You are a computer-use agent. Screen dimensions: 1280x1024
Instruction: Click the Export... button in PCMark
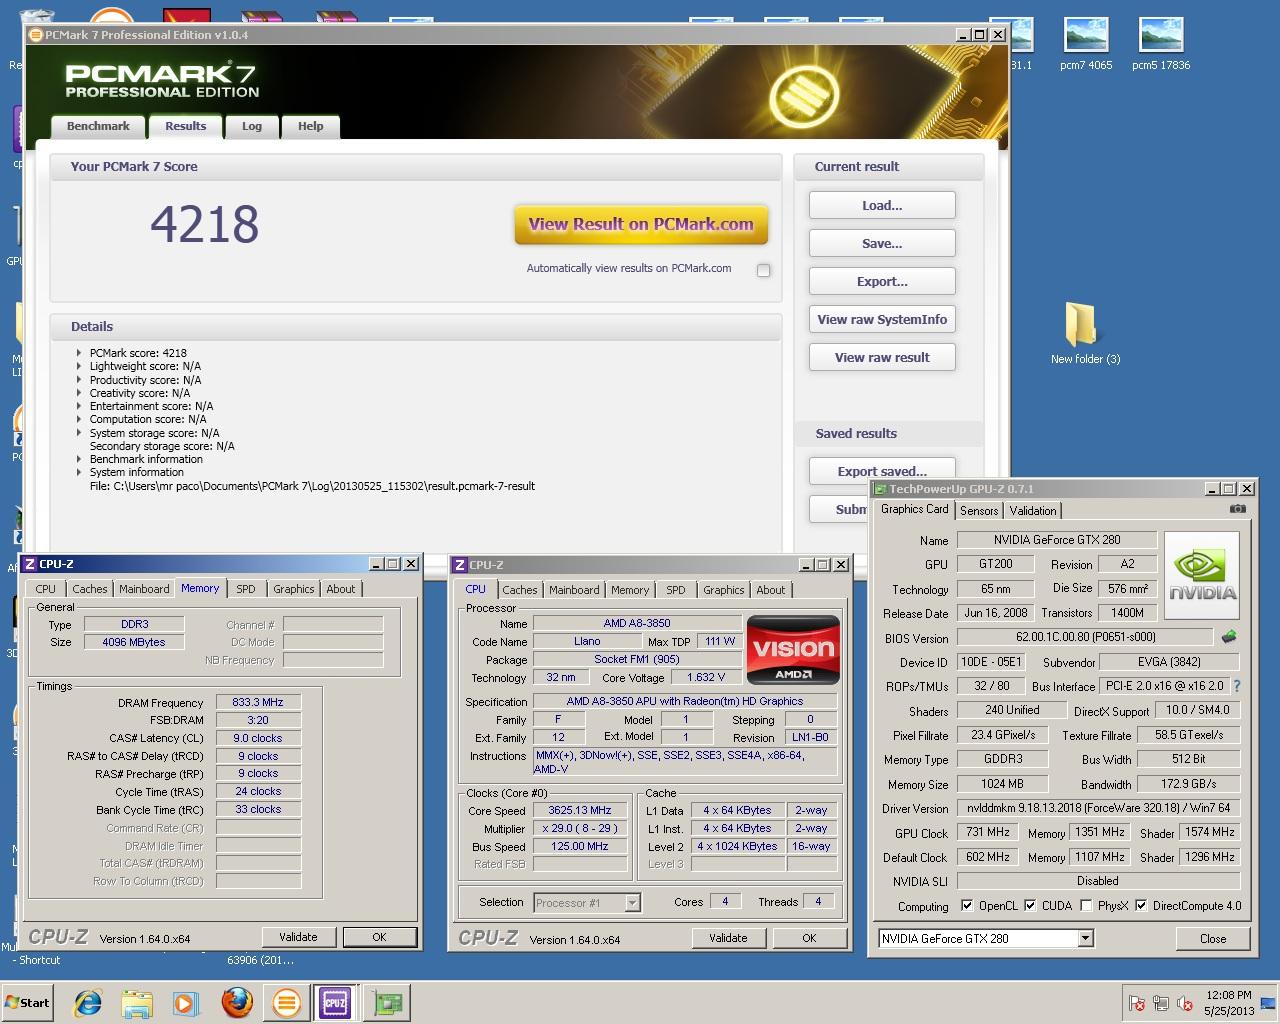(882, 281)
